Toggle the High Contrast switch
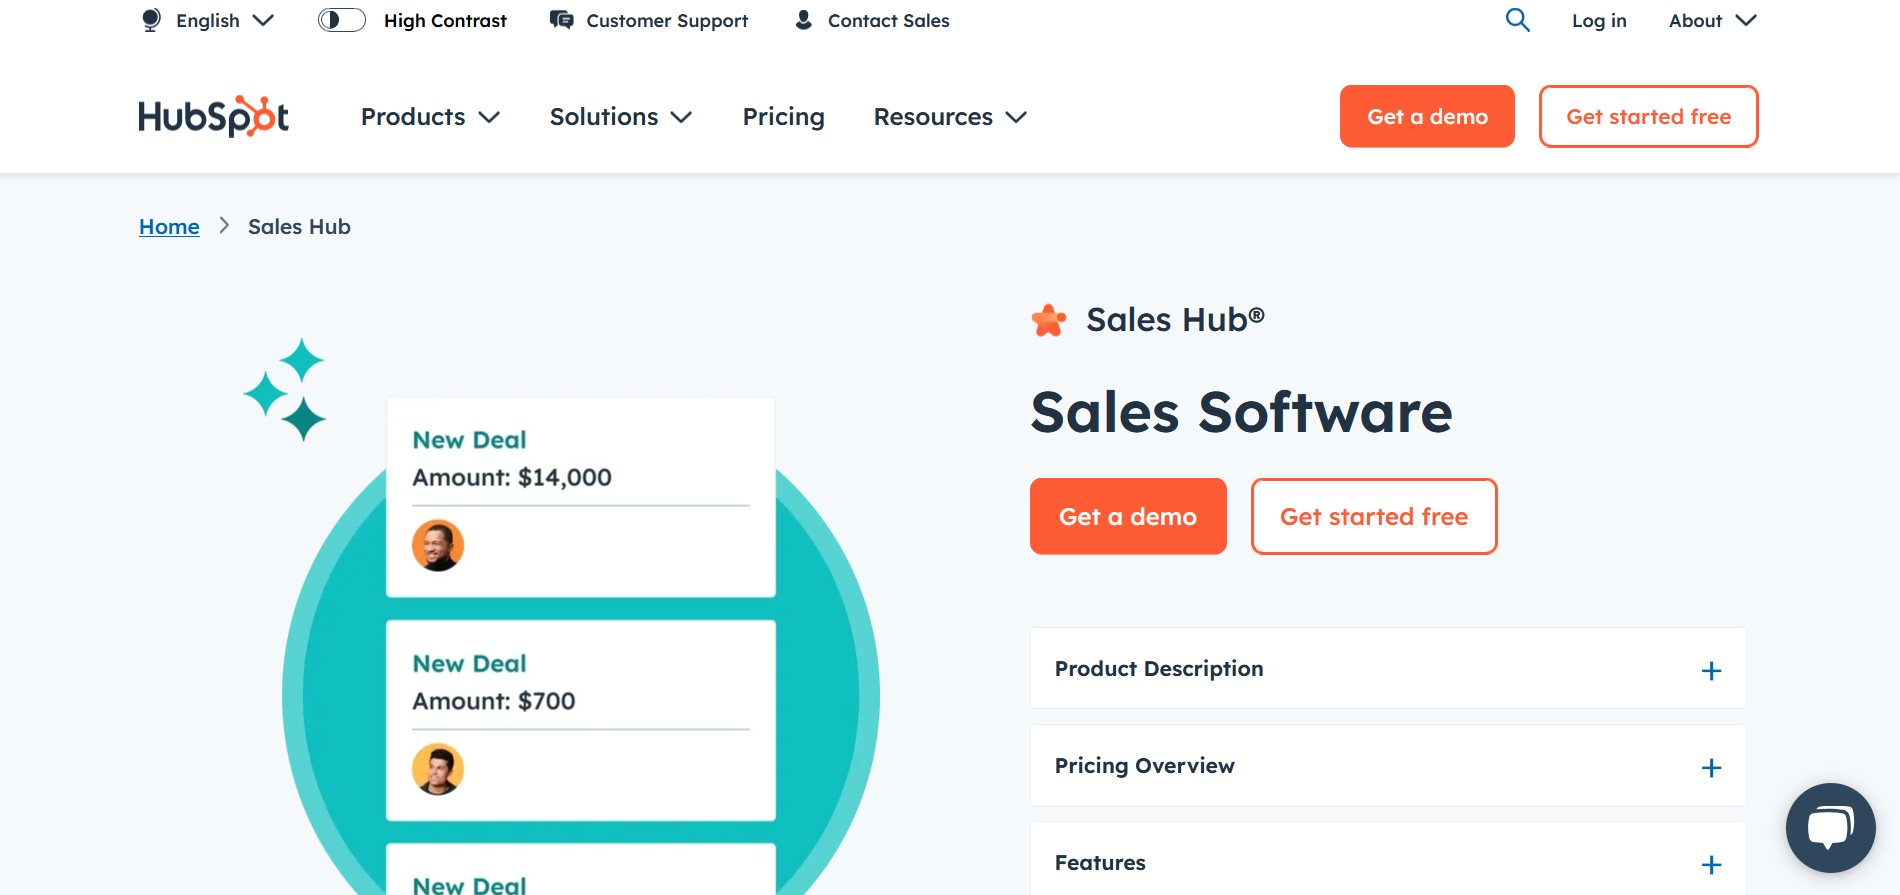The height and width of the screenshot is (895, 1900). point(341,20)
